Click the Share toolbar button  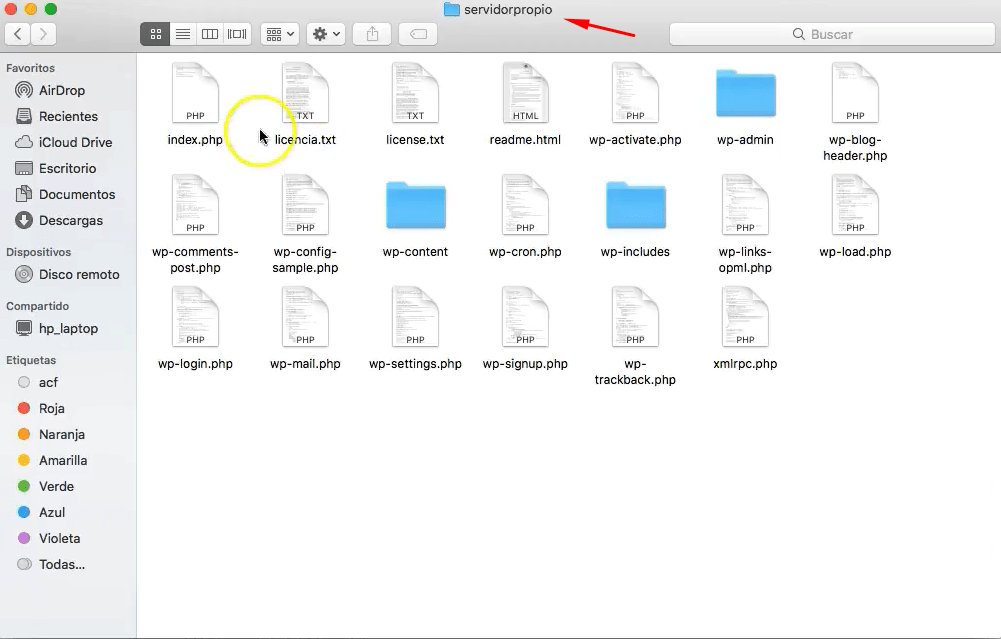(373, 34)
